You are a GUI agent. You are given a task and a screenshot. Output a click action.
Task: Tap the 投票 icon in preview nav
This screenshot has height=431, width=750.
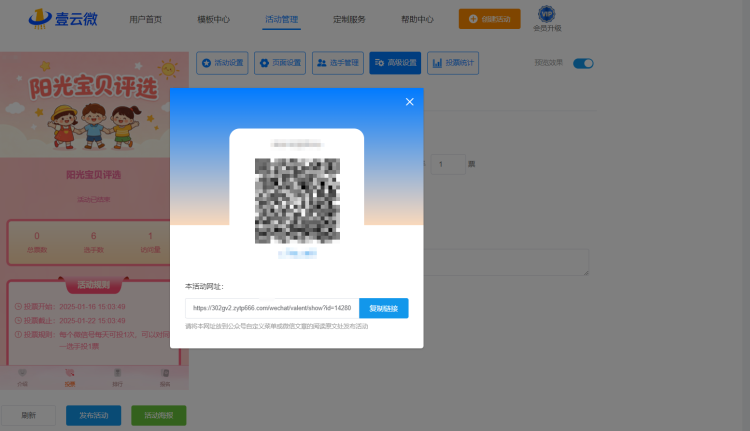pyautogui.click(x=70, y=377)
